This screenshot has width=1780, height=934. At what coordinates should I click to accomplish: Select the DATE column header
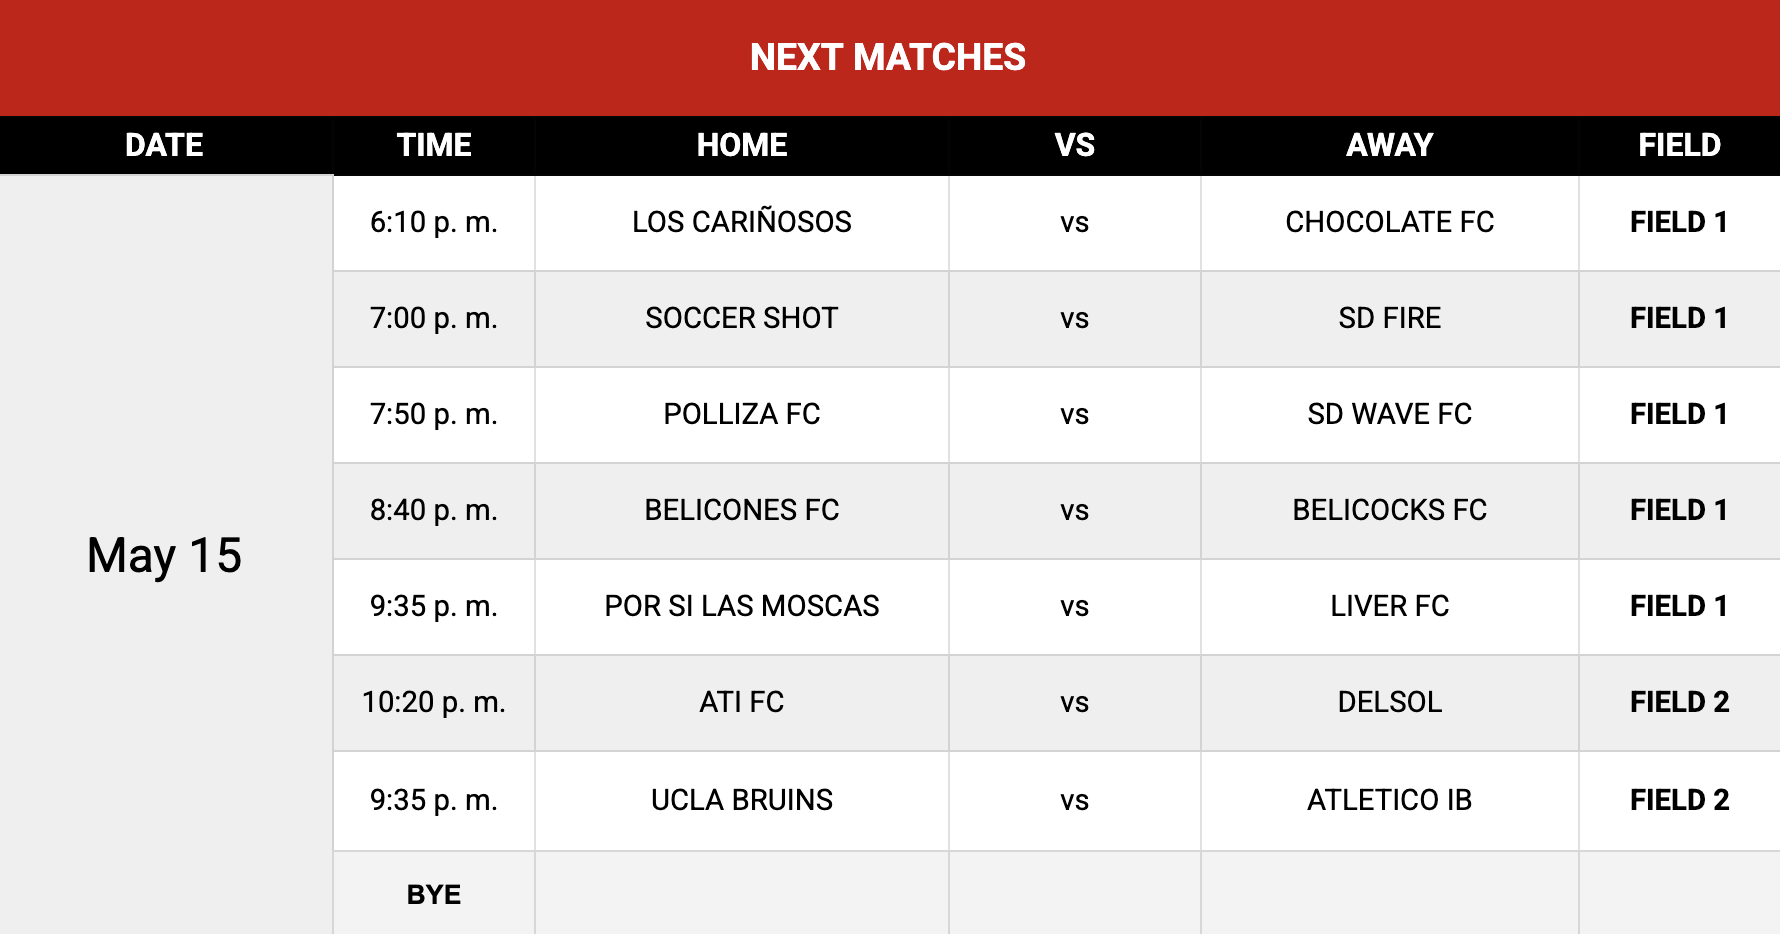pyautogui.click(x=165, y=145)
